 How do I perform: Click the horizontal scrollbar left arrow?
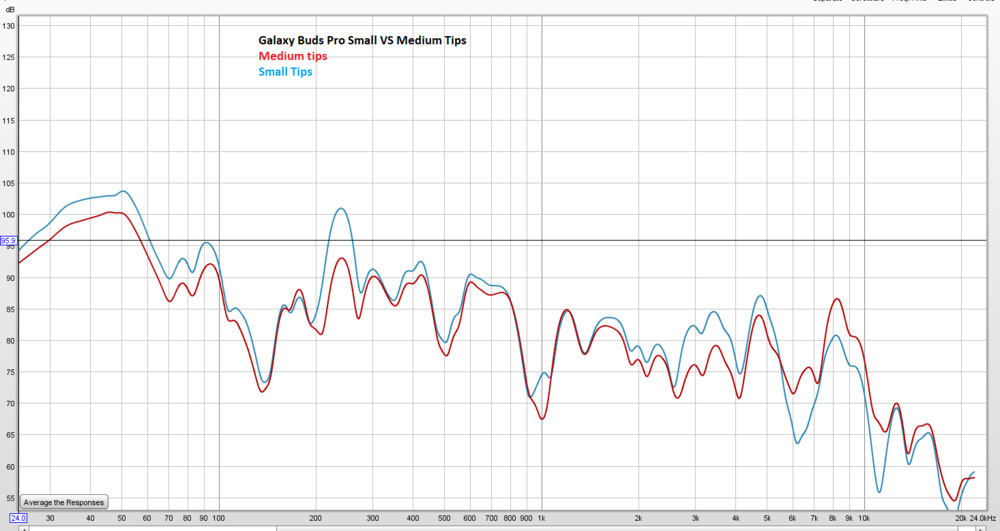coord(22,527)
